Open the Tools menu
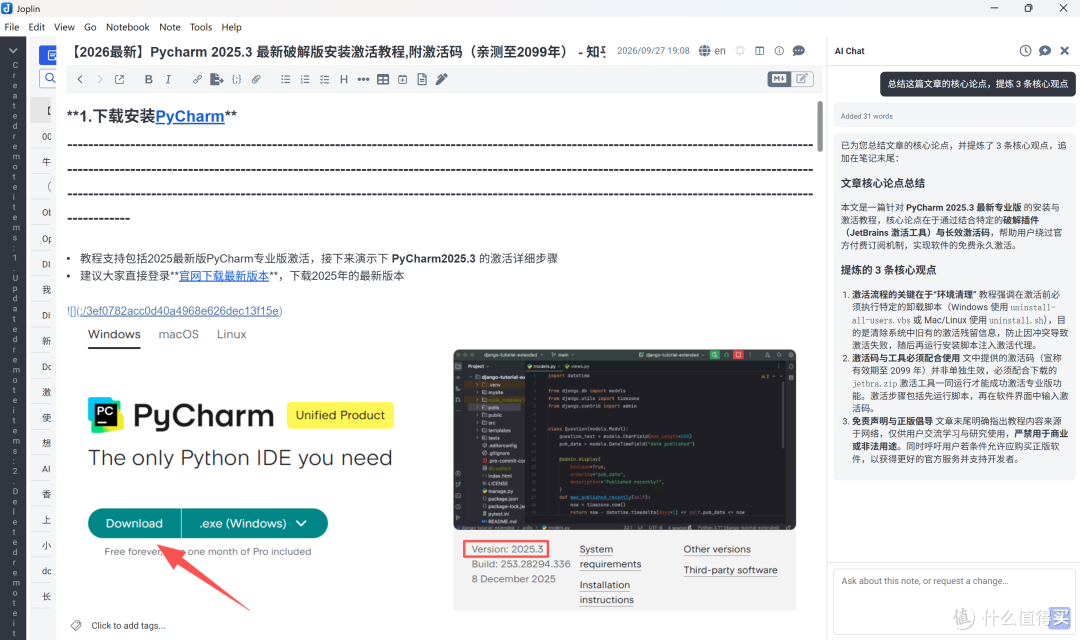This screenshot has width=1080, height=640. pos(201,27)
